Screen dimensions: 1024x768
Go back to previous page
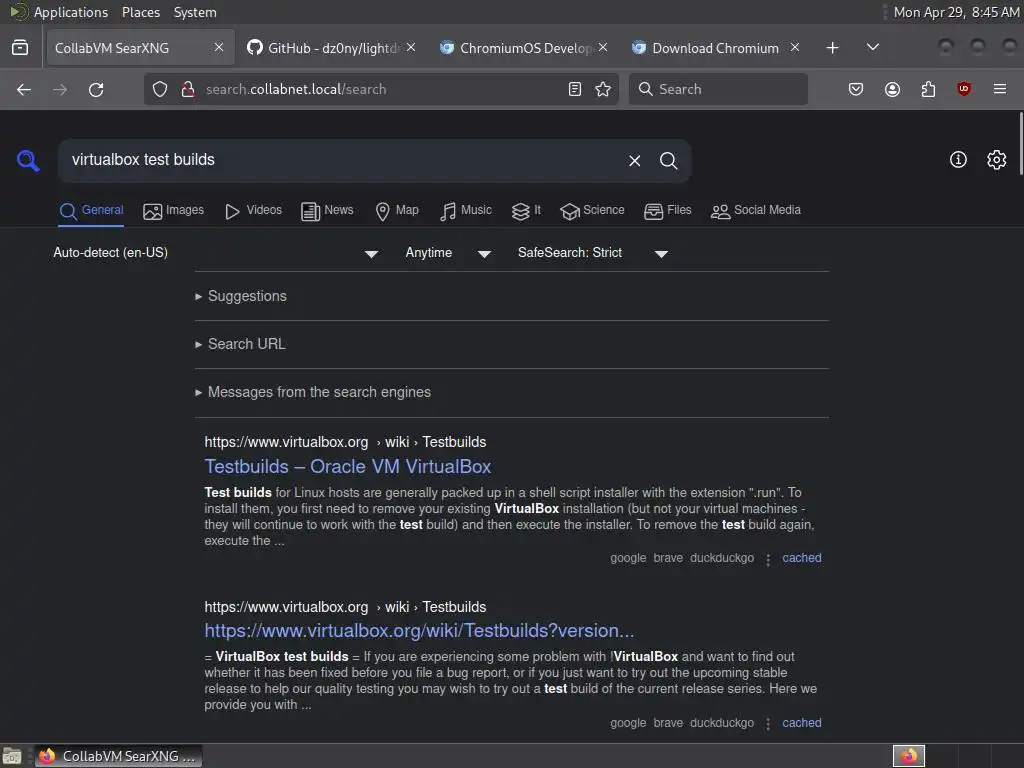point(24,89)
